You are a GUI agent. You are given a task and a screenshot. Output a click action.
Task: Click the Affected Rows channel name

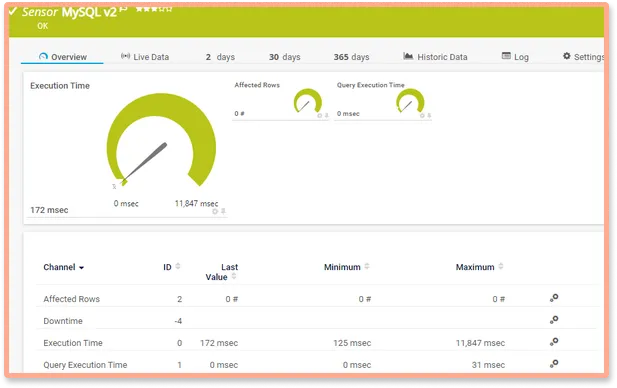click(71, 299)
